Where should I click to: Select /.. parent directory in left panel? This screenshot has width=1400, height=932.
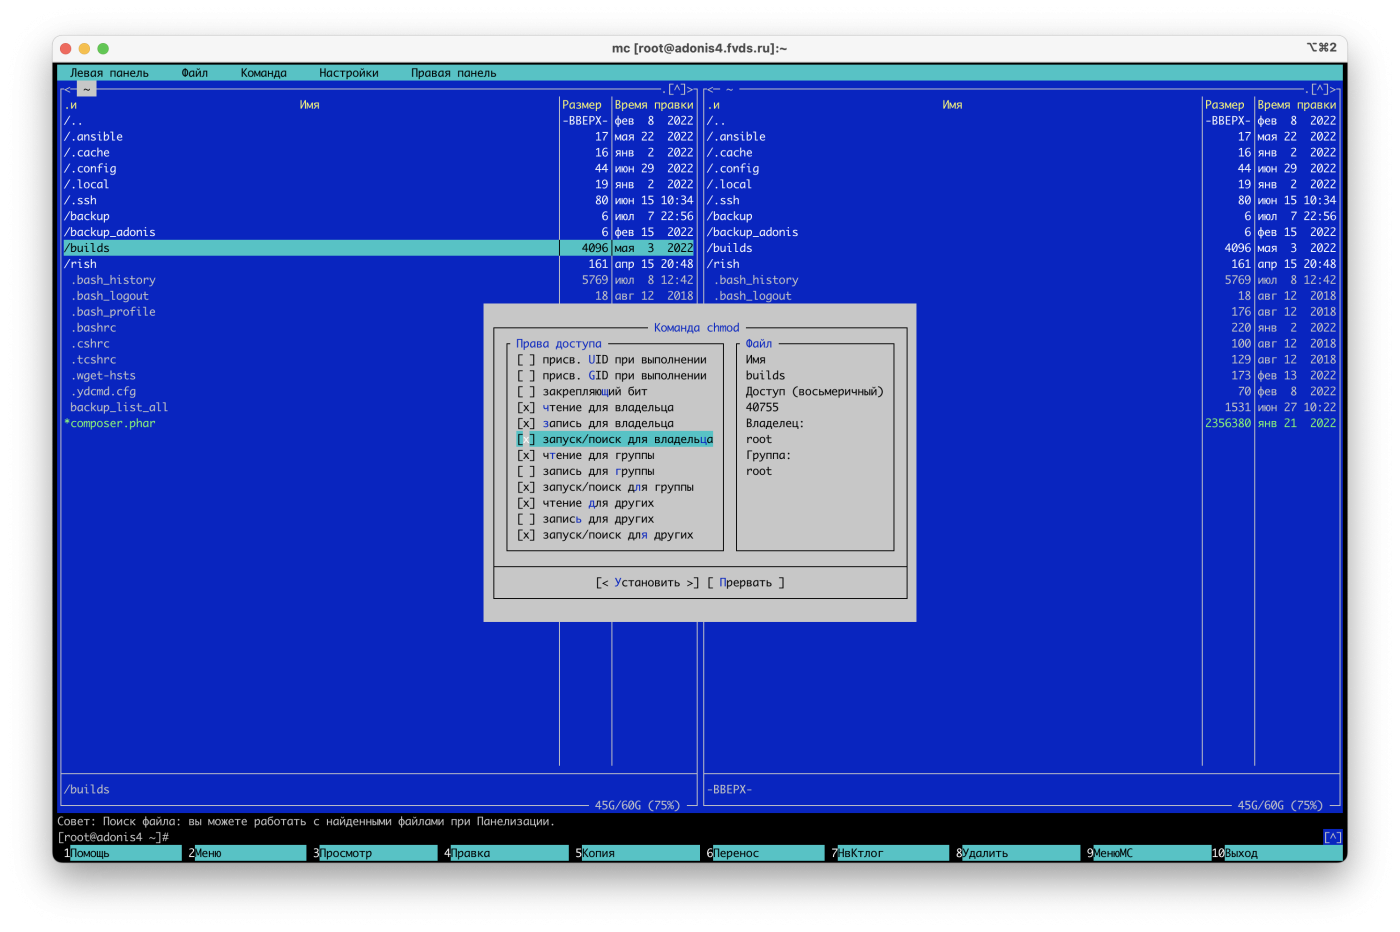pos(379,121)
